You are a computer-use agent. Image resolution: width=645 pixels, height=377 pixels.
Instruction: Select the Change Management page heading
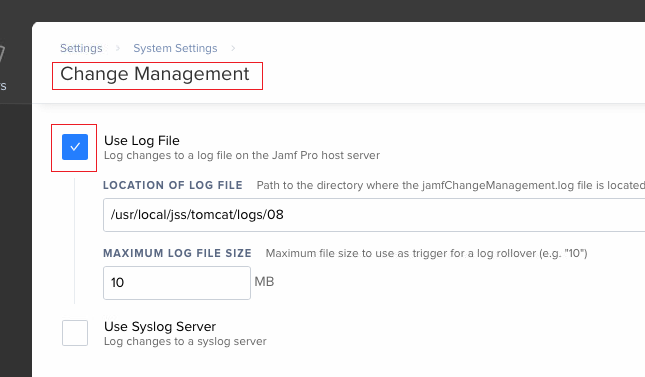(x=155, y=74)
